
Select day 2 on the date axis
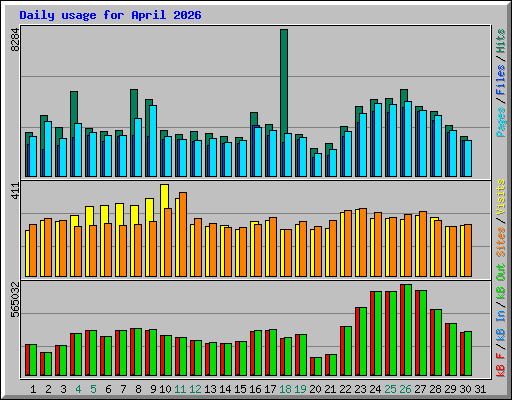48,389
